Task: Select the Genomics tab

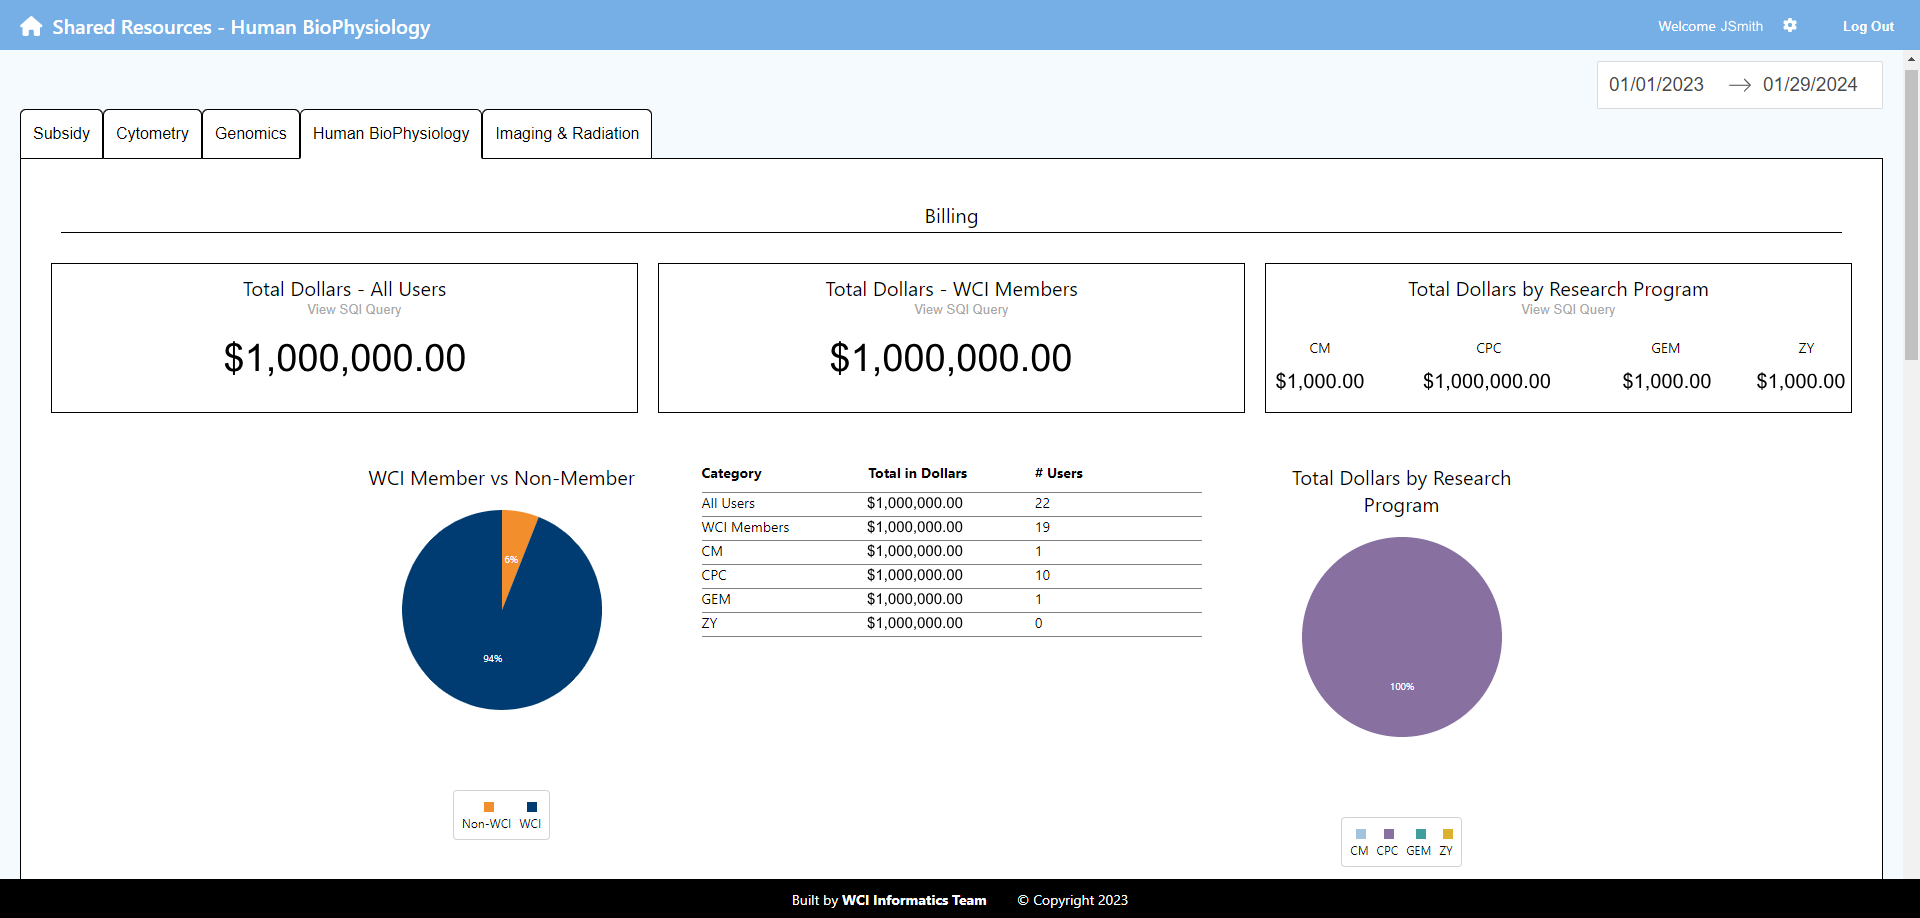Action: point(250,134)
